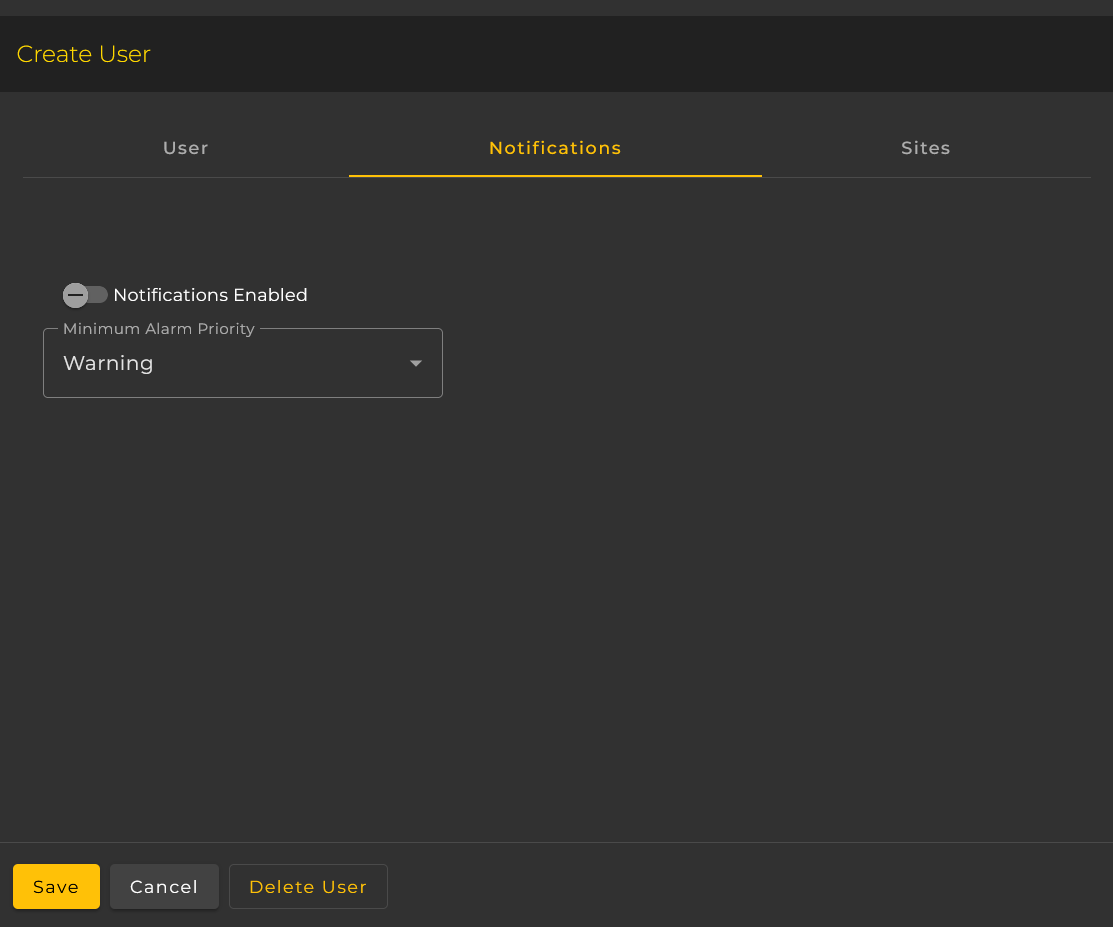Open the Sites tab
Viewport: 1113px width, 927px height.
point(925,148)
